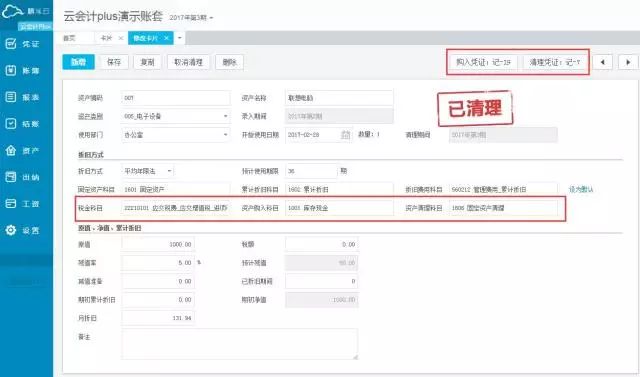Screen dimensions: 640x377
Task: Click the 资产编码 field showing 007
Action: point(176,98)
